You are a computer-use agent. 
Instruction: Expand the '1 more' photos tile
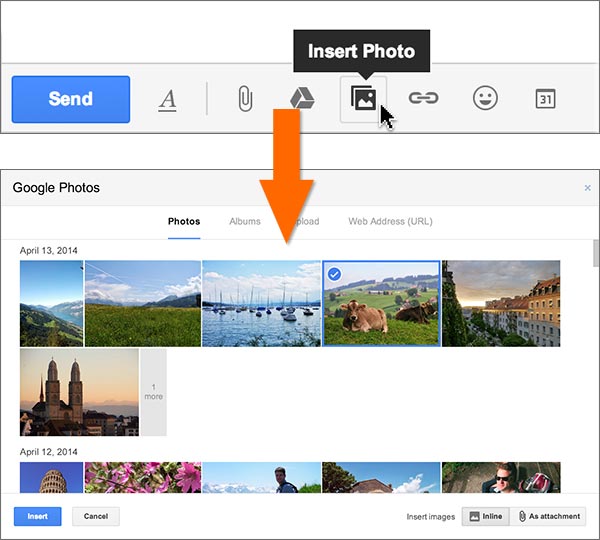coord(153,392)
